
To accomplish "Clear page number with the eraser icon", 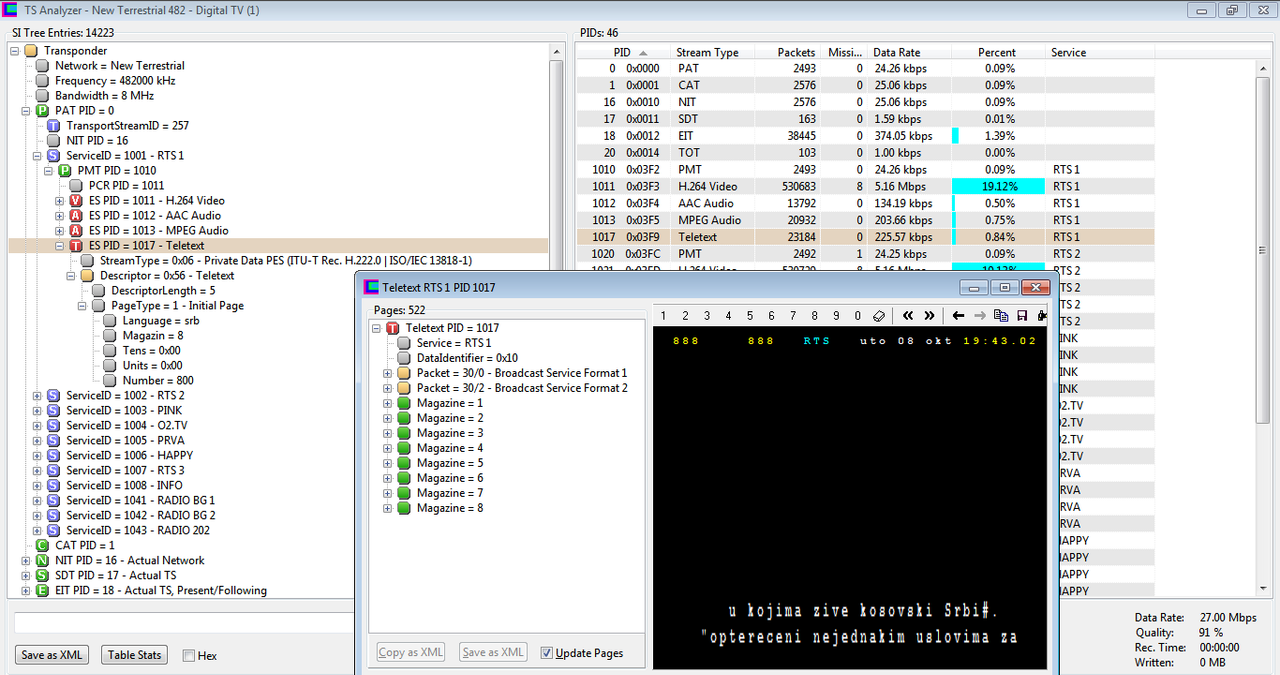I will [879, 316].
